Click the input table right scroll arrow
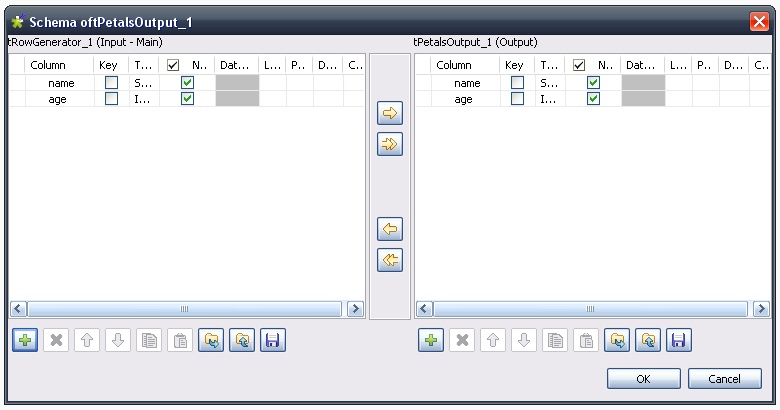 click(355, 309)
